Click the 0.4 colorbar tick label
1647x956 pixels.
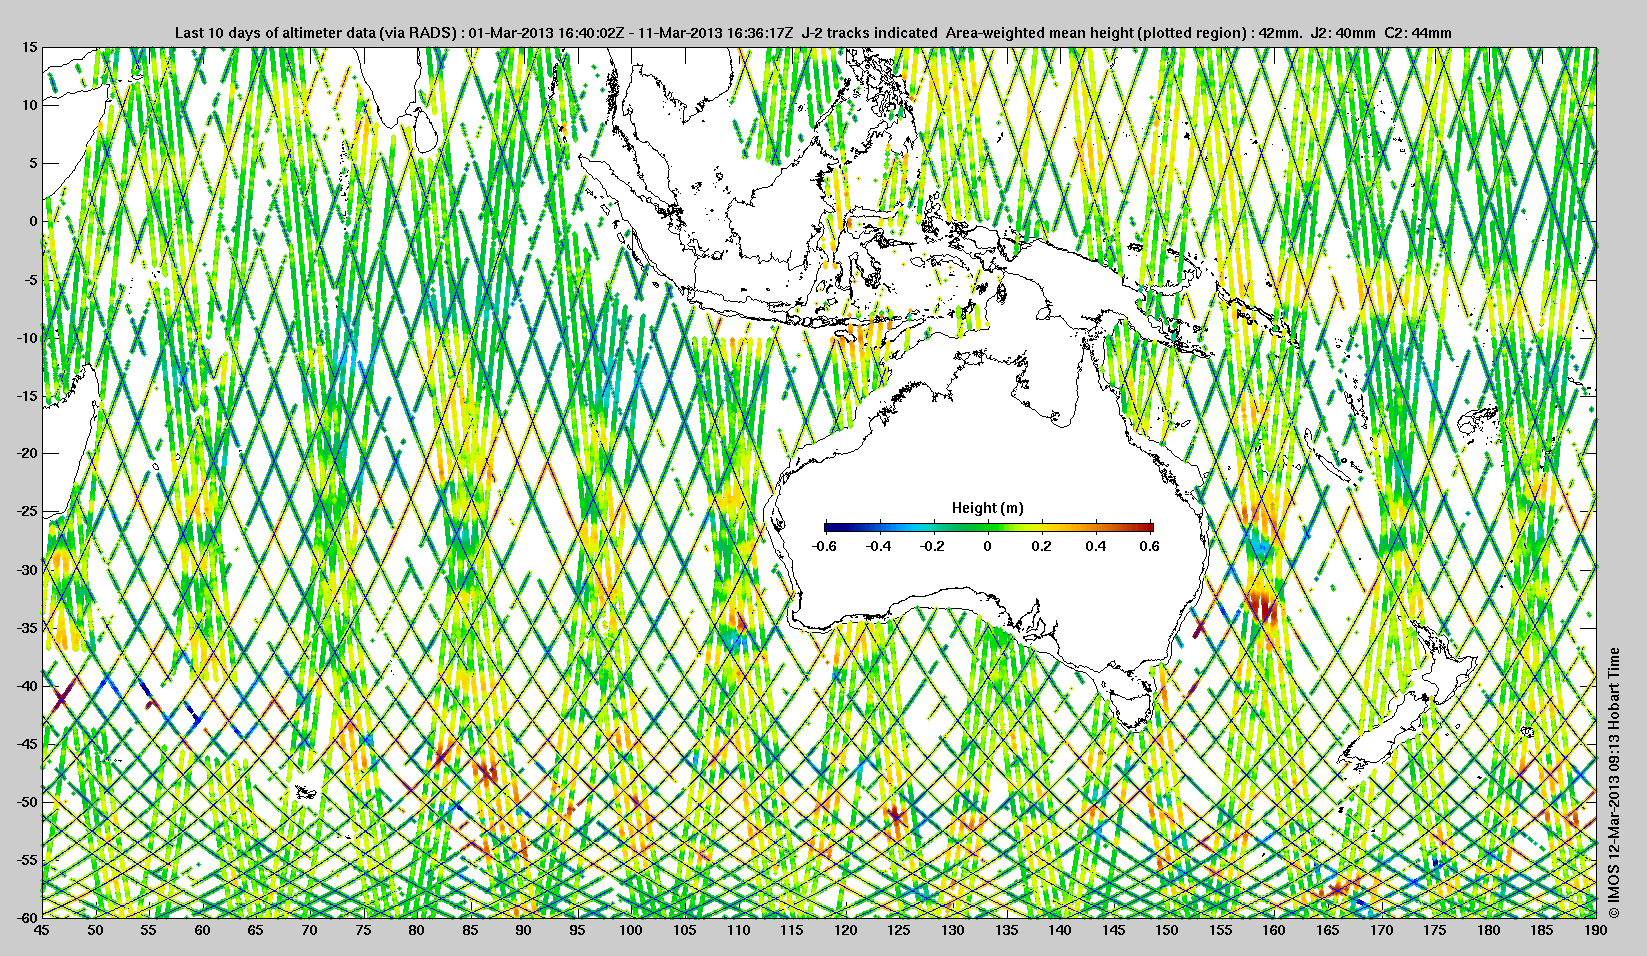pos(1096,547)
